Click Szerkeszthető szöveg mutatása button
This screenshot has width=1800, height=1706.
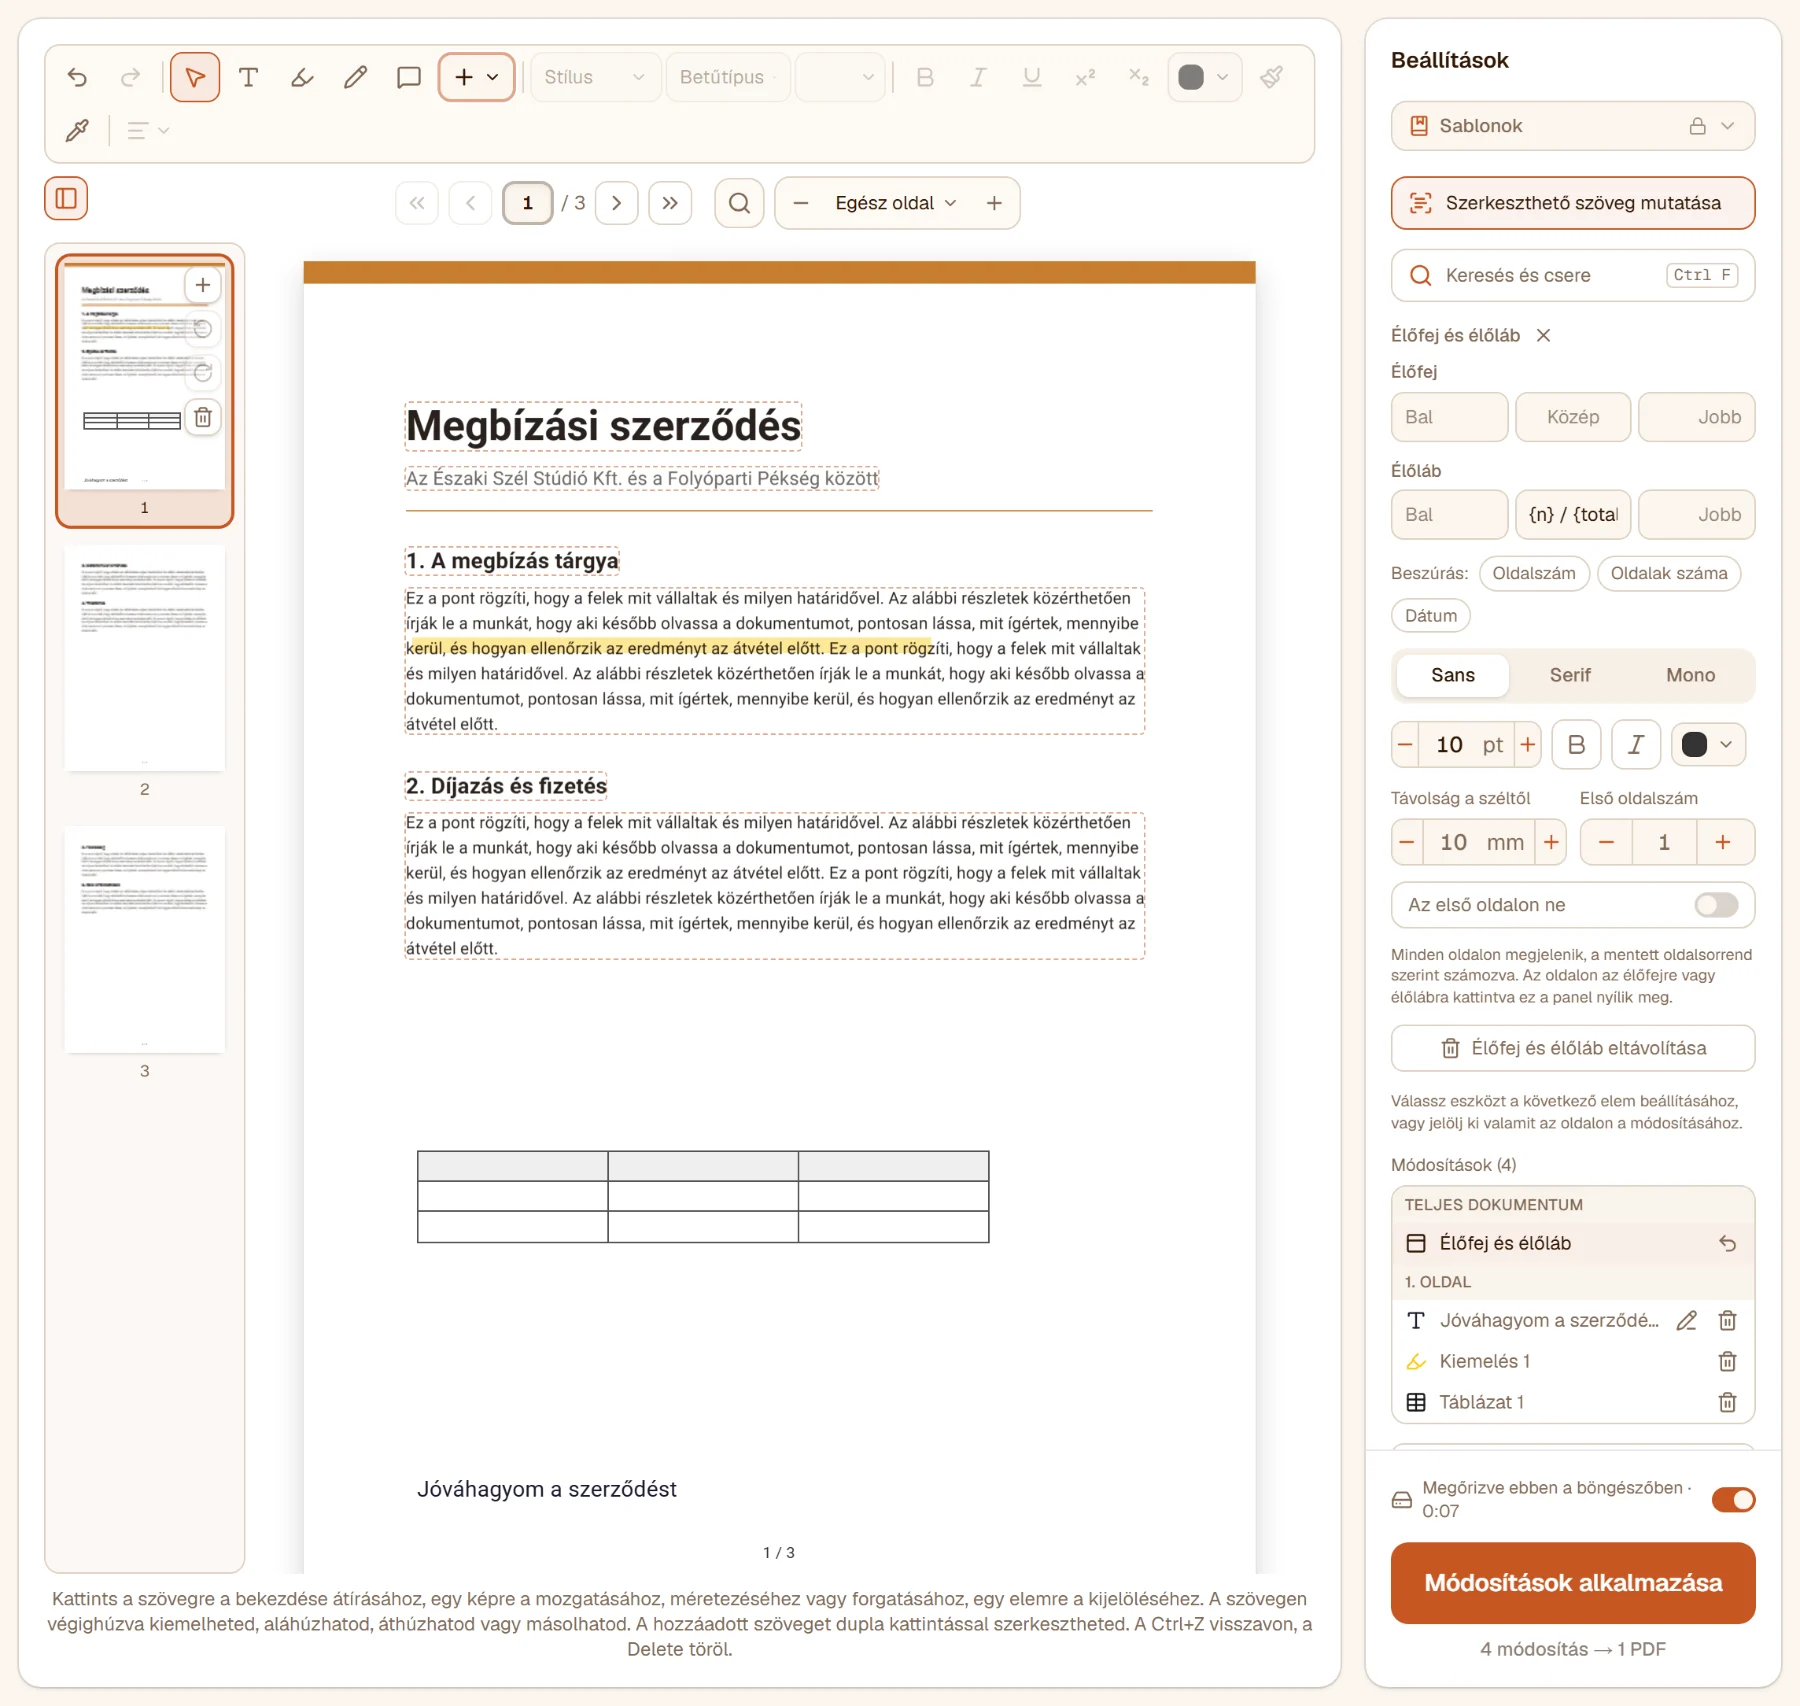[1572, 203]
